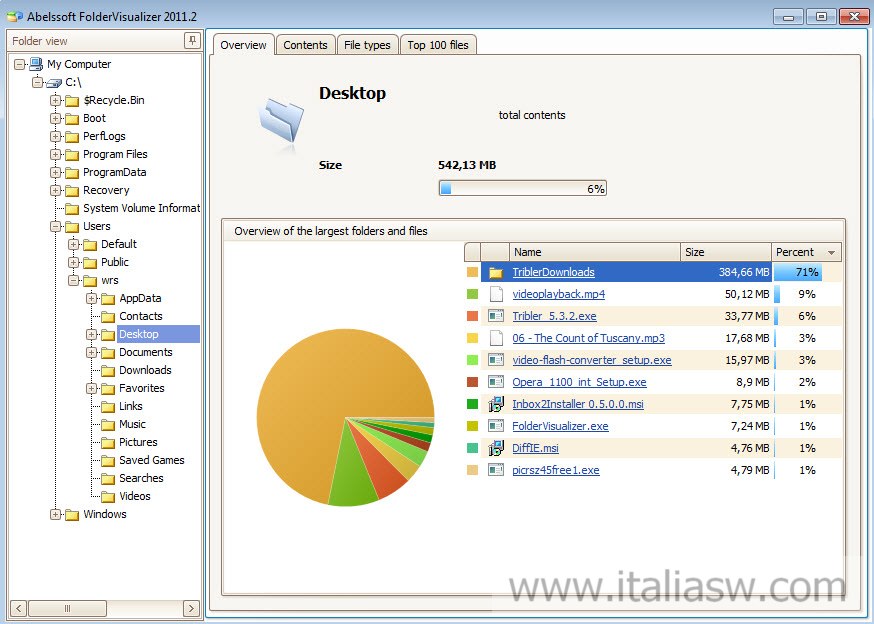Click the folder tree scroll left arrow
Viewport: 874px width, 624px height.
pos(18,608)
